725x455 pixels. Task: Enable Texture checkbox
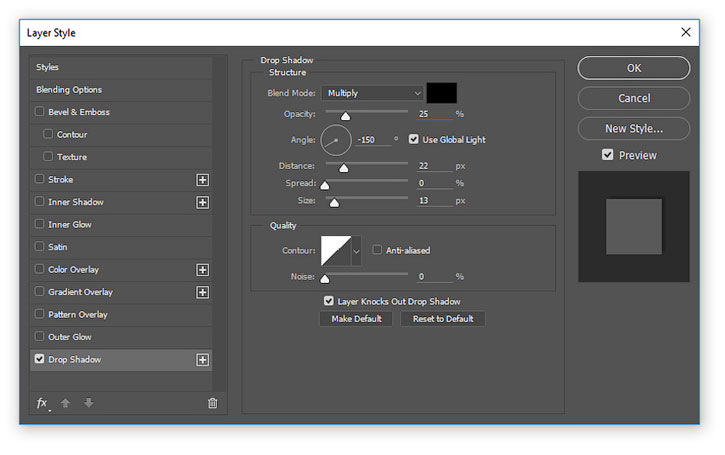tap(48, 156)
